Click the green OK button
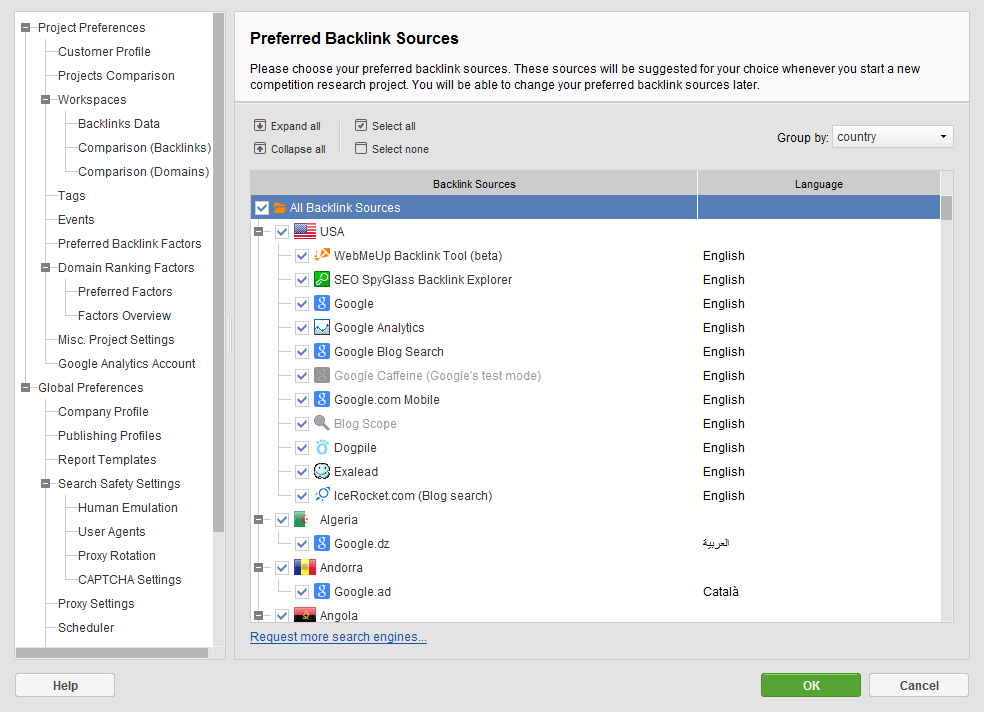The height and width of the screenshot is (712, 984). pyautogui.click(x=811, y=685)
